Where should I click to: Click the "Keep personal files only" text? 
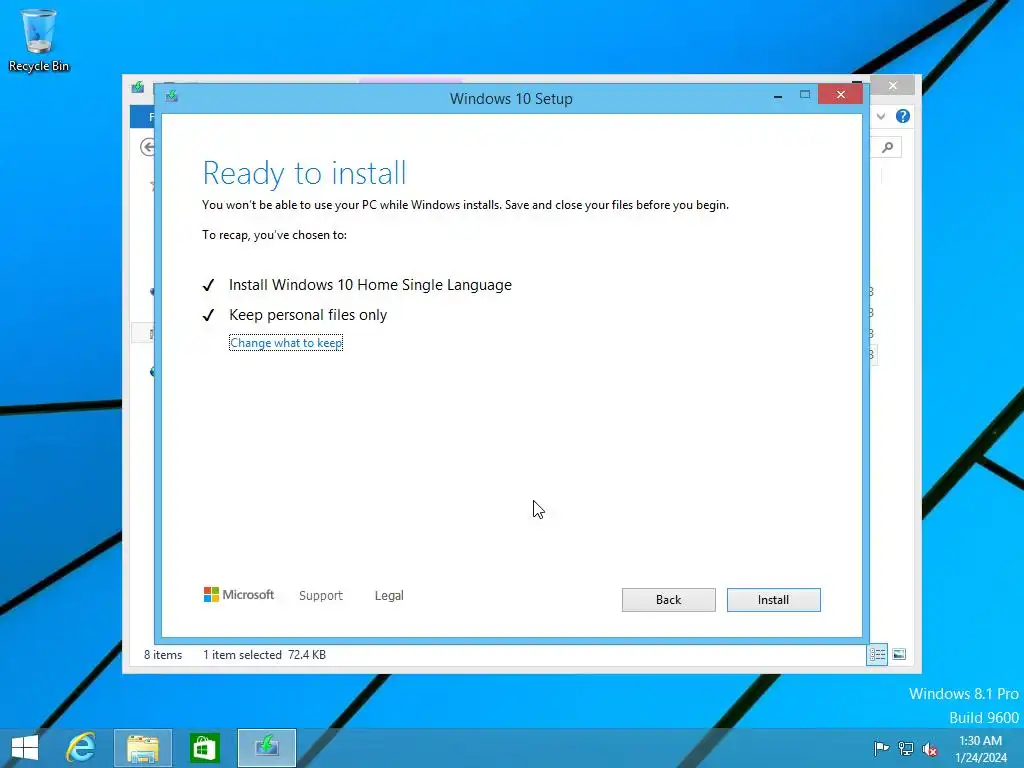pyautogui.click(x=308, y=315)
